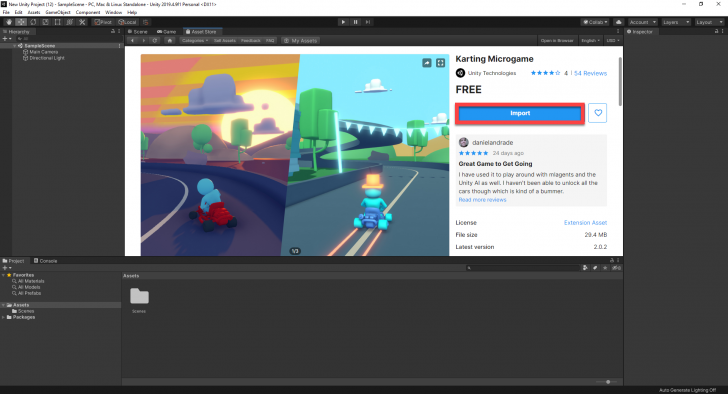
Task: Select Main Camera in the Hierarchy
Action: click(44, 52)
